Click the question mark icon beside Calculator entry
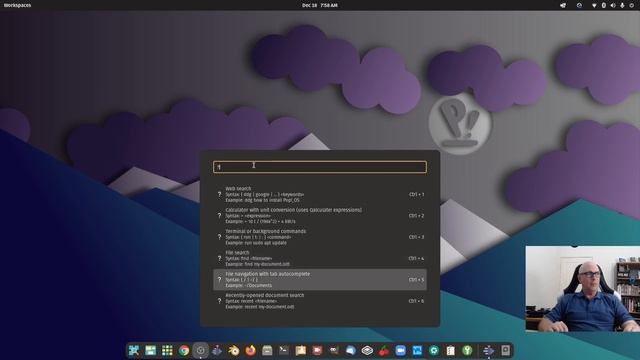 click(x=219, y=216)
